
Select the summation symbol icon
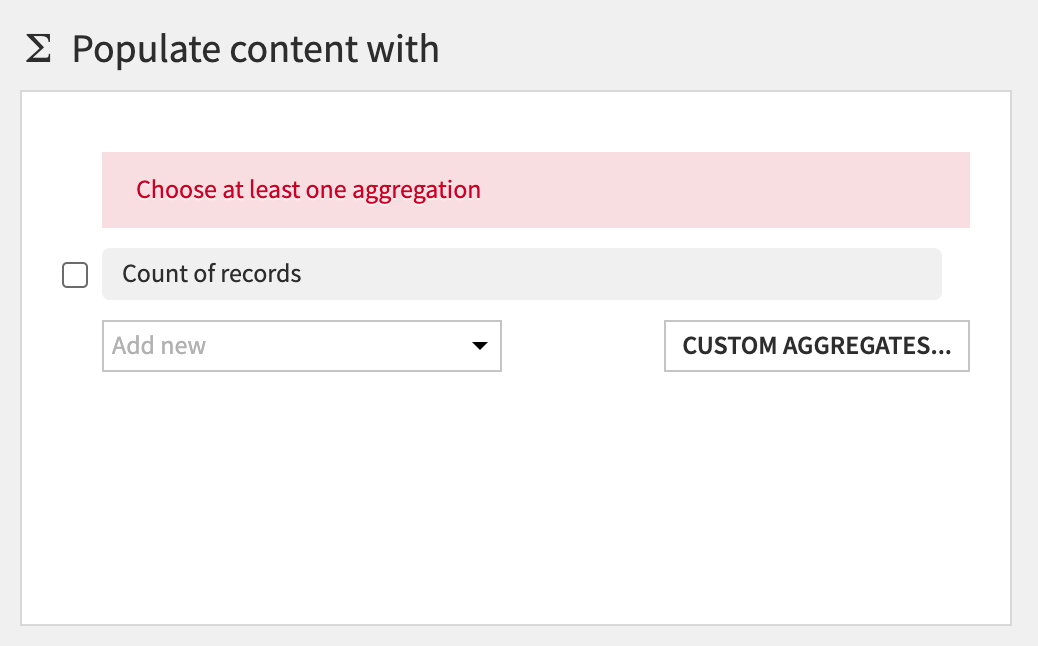click(x=38, y=49)
